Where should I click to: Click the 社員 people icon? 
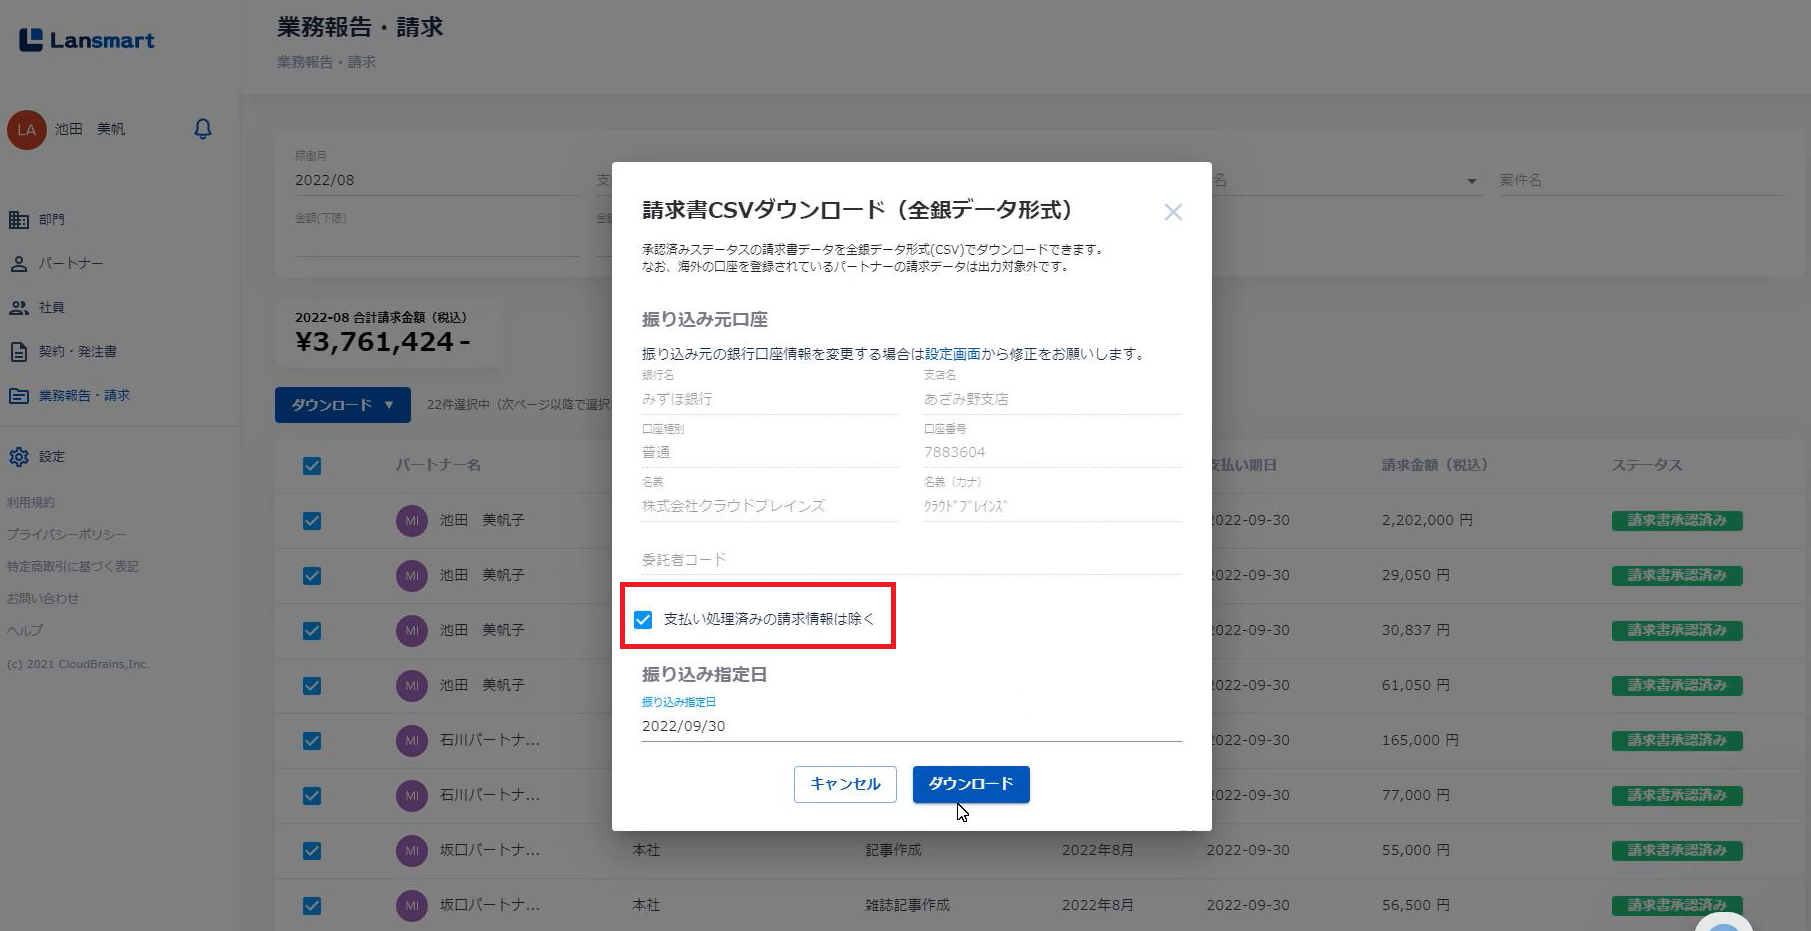[x=19, y=308]
